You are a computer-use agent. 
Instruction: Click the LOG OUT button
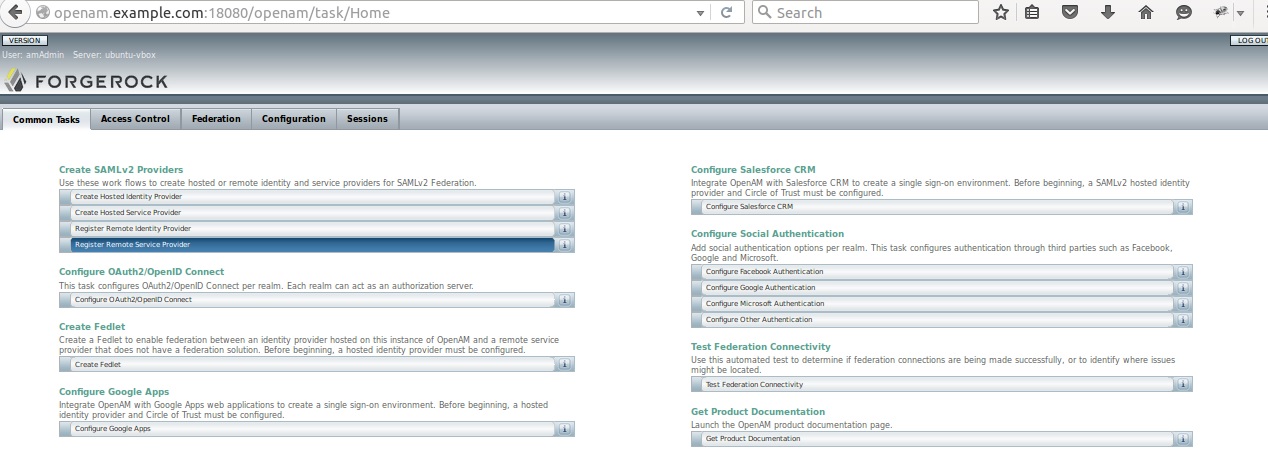click(x=1249, y=40)
